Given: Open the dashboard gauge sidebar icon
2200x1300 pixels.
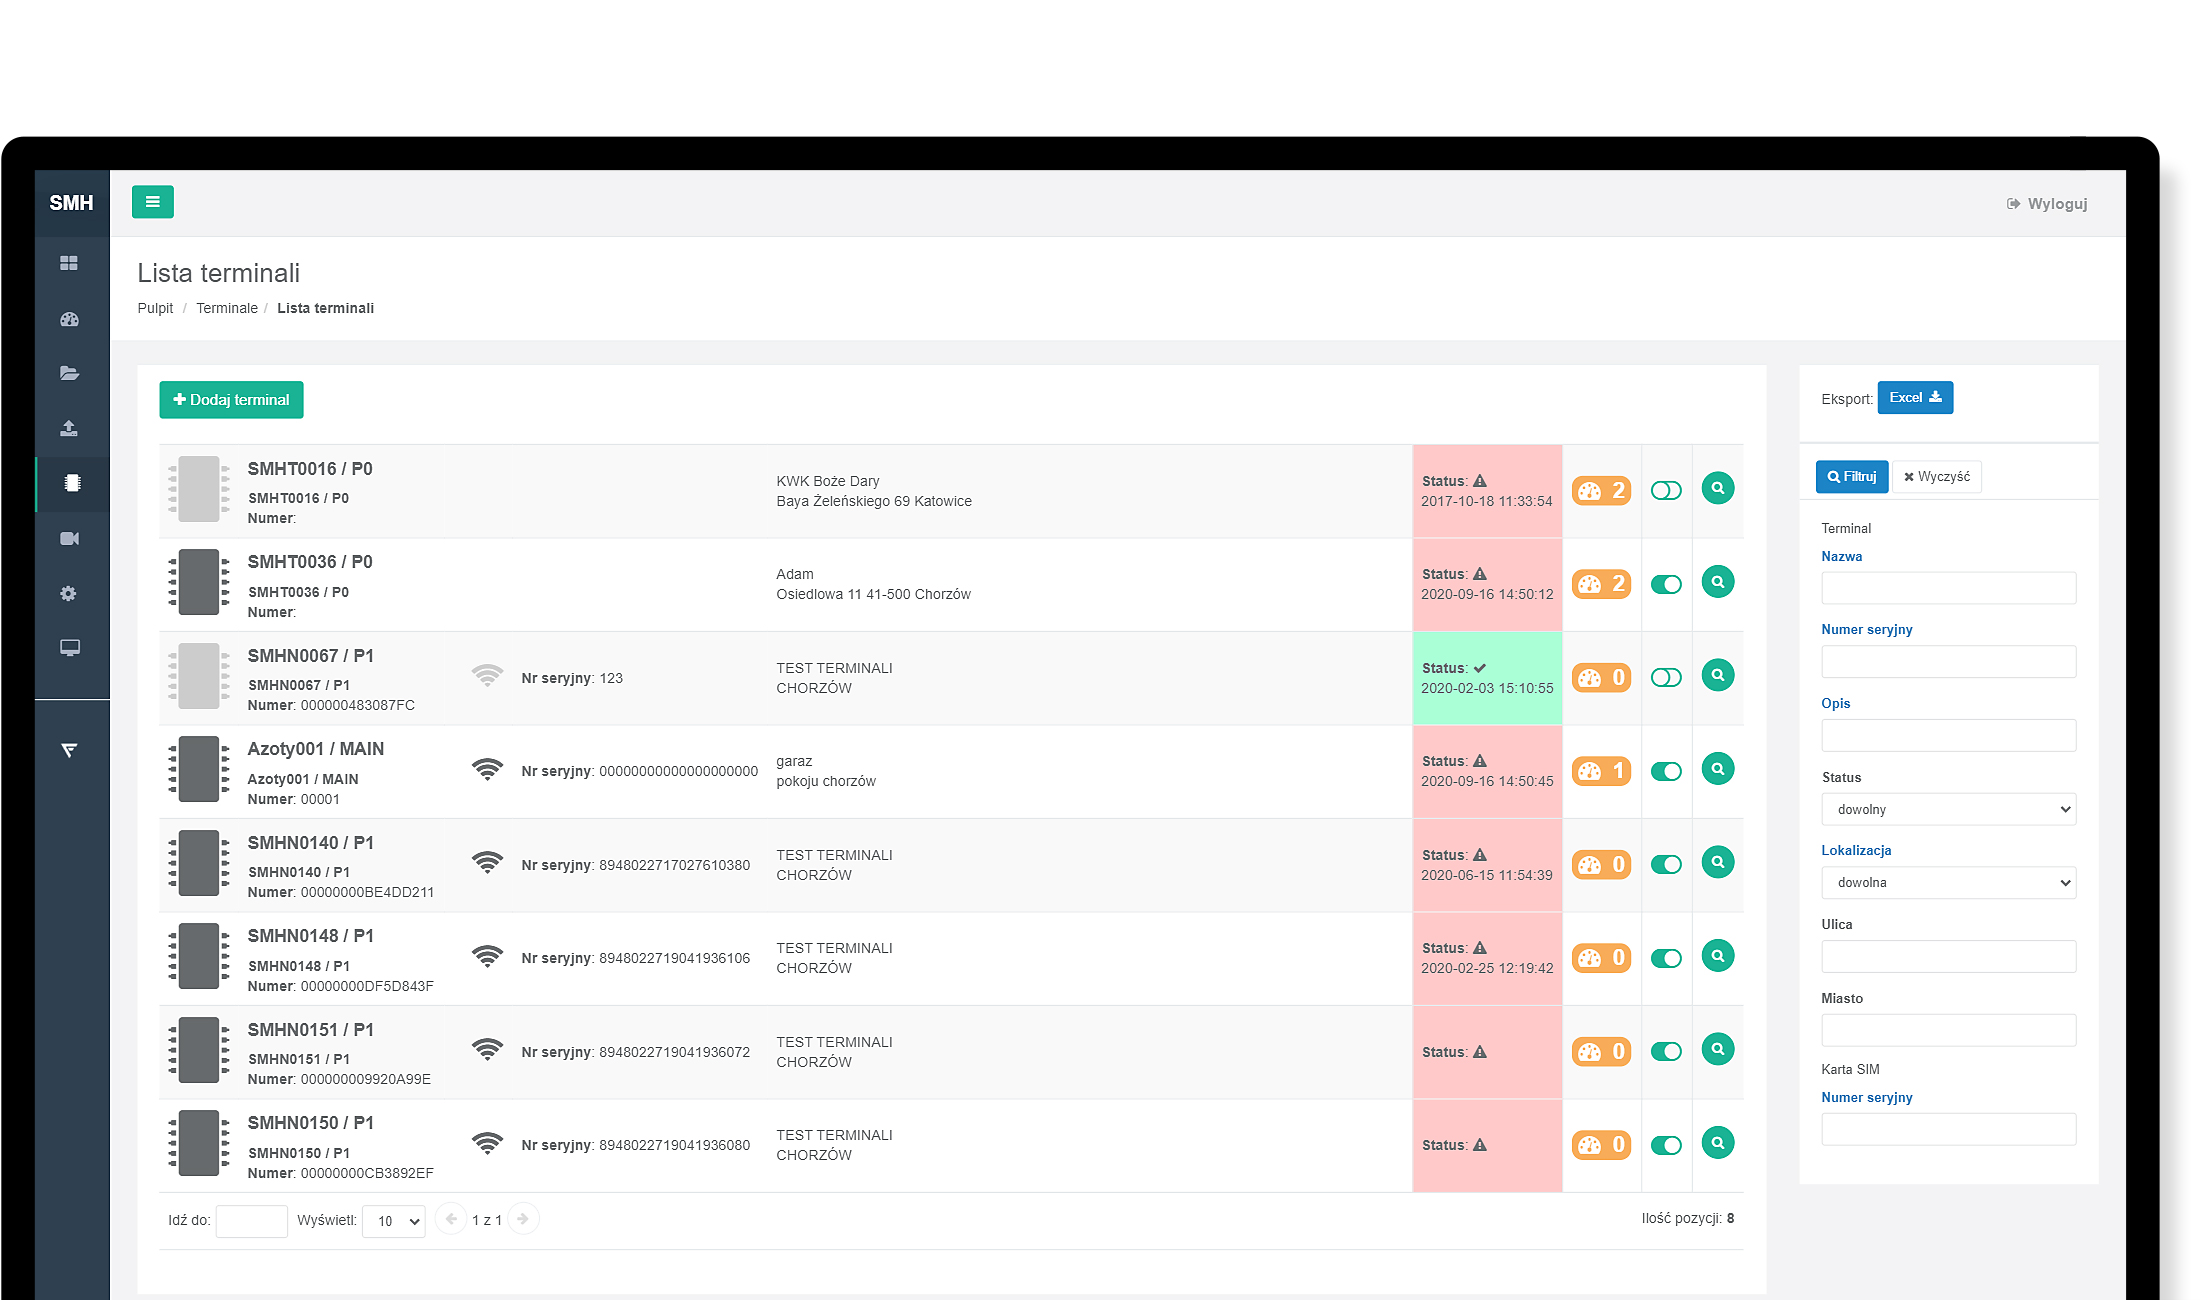Looking at the screenshot, I should point(69,320).
